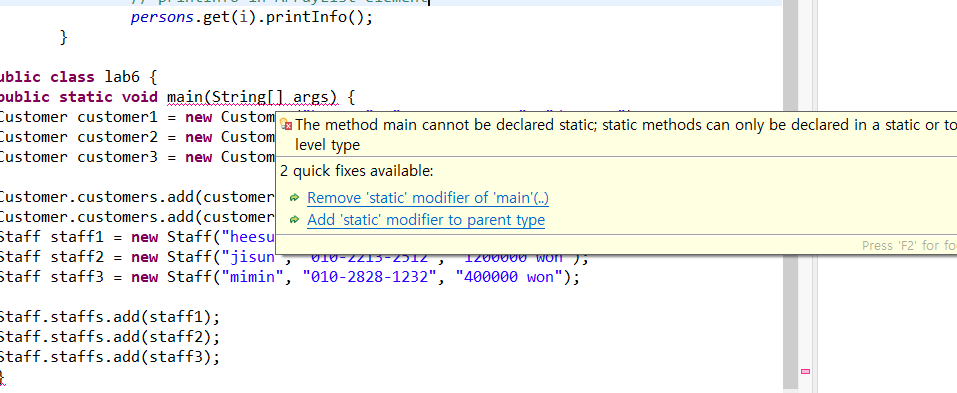Place cursor on persons.get(i).printInfo() line

click(251, 17)
